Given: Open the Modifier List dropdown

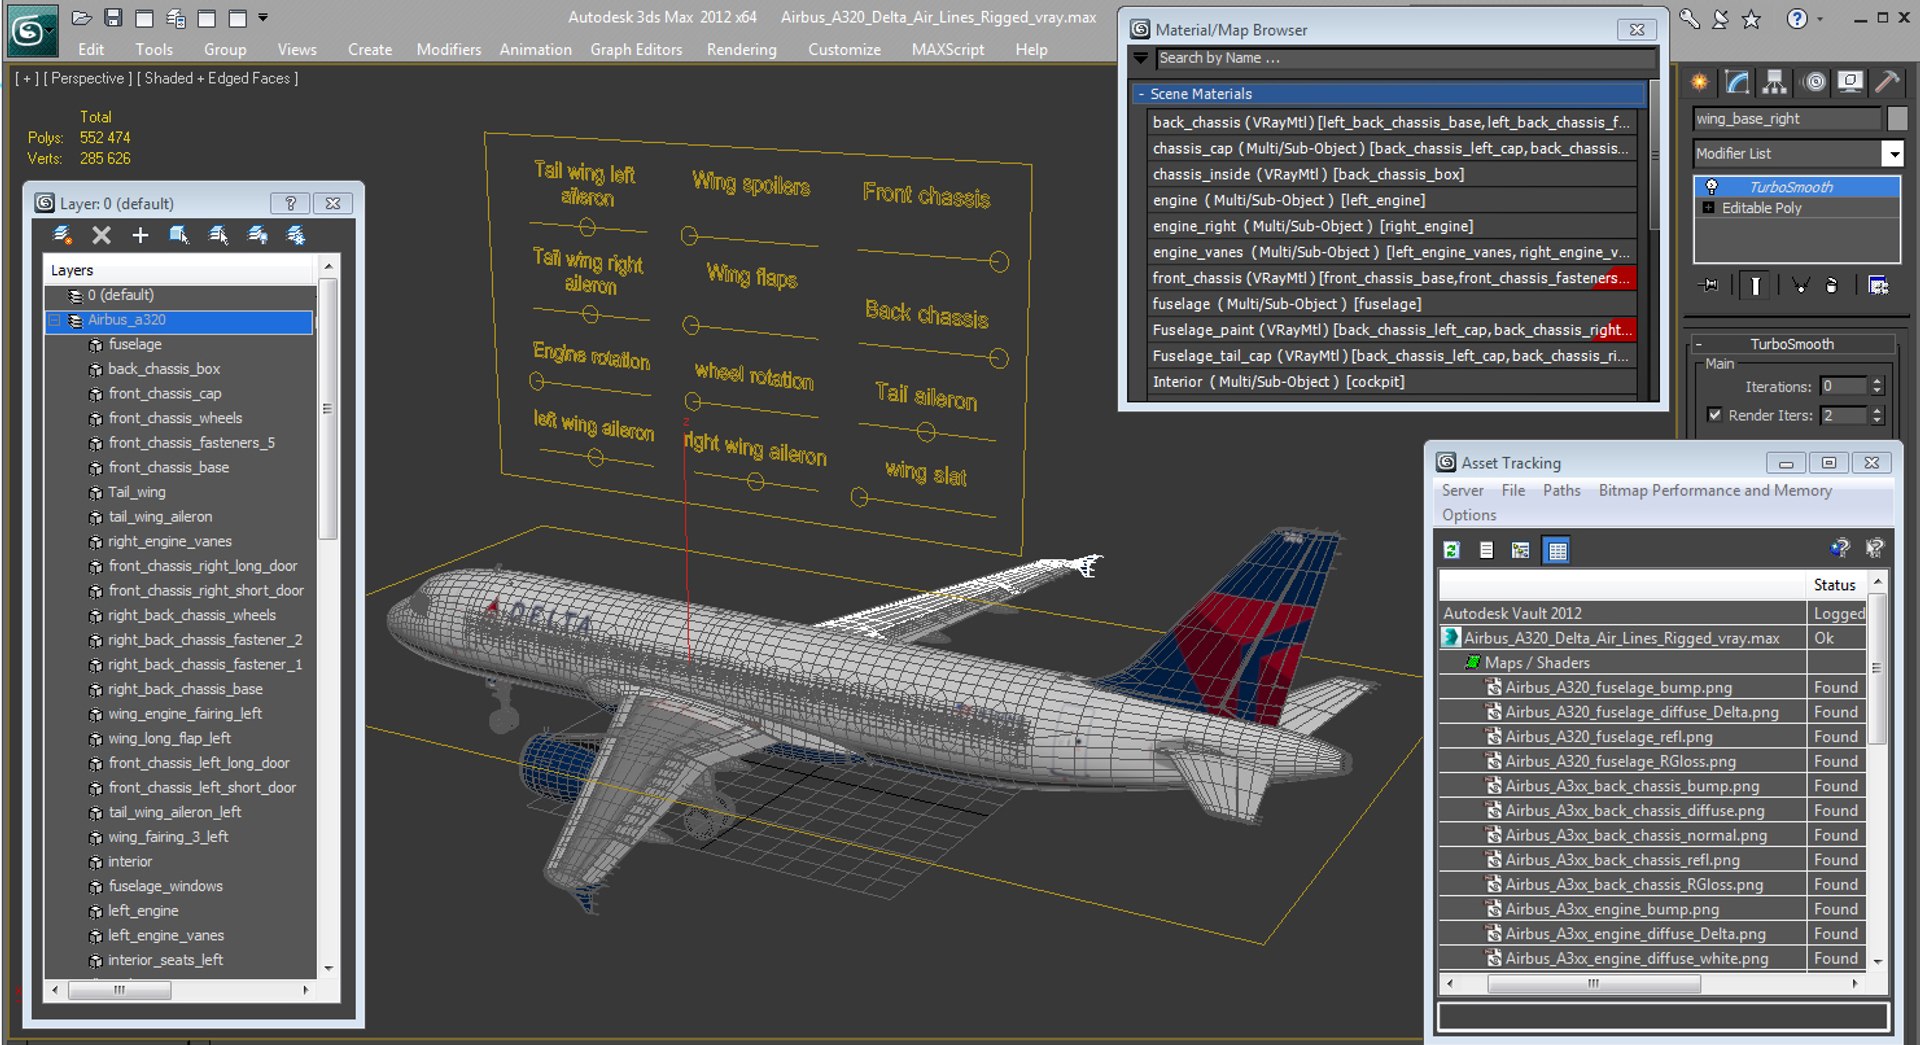Looking at the screenshot, I should (x=1893, y=154).
